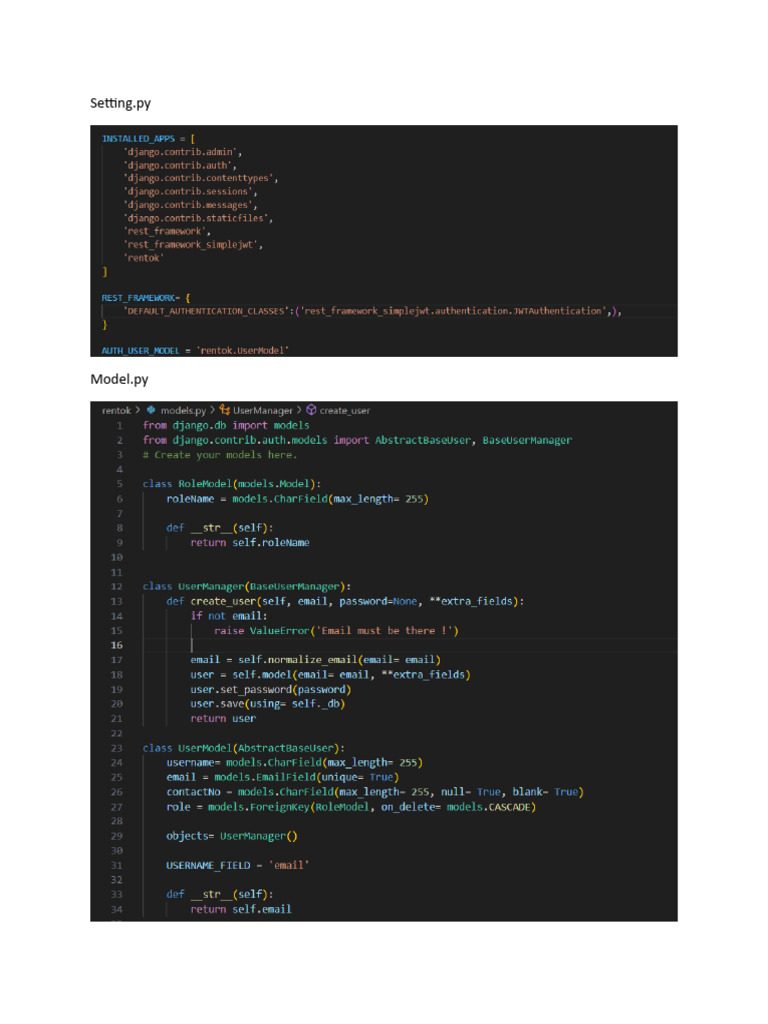
Task: Place cursor on the empty line 16
Action: coord(410,645)
